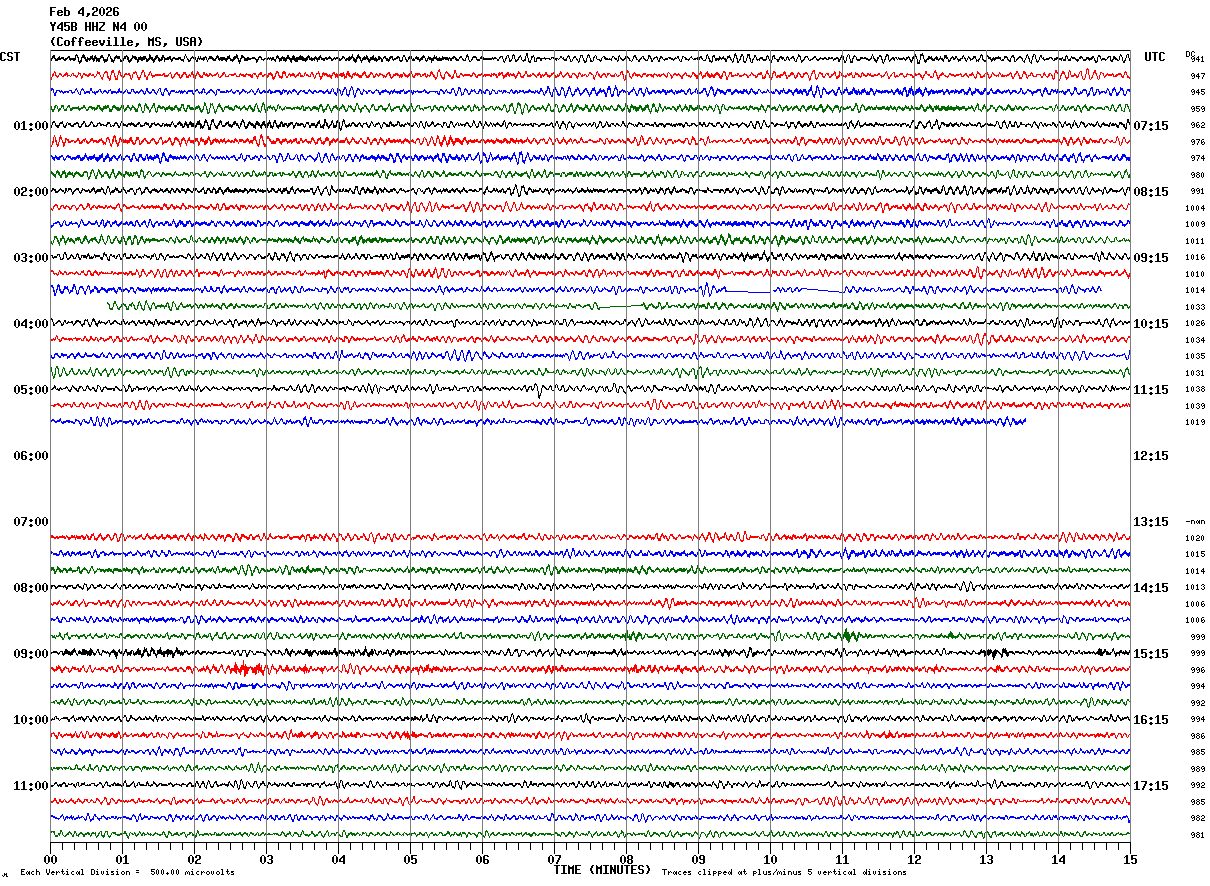Select the 15 minute mark on the axis
The width and height of the screenshot is (1210, 886).
[1130, 859]
